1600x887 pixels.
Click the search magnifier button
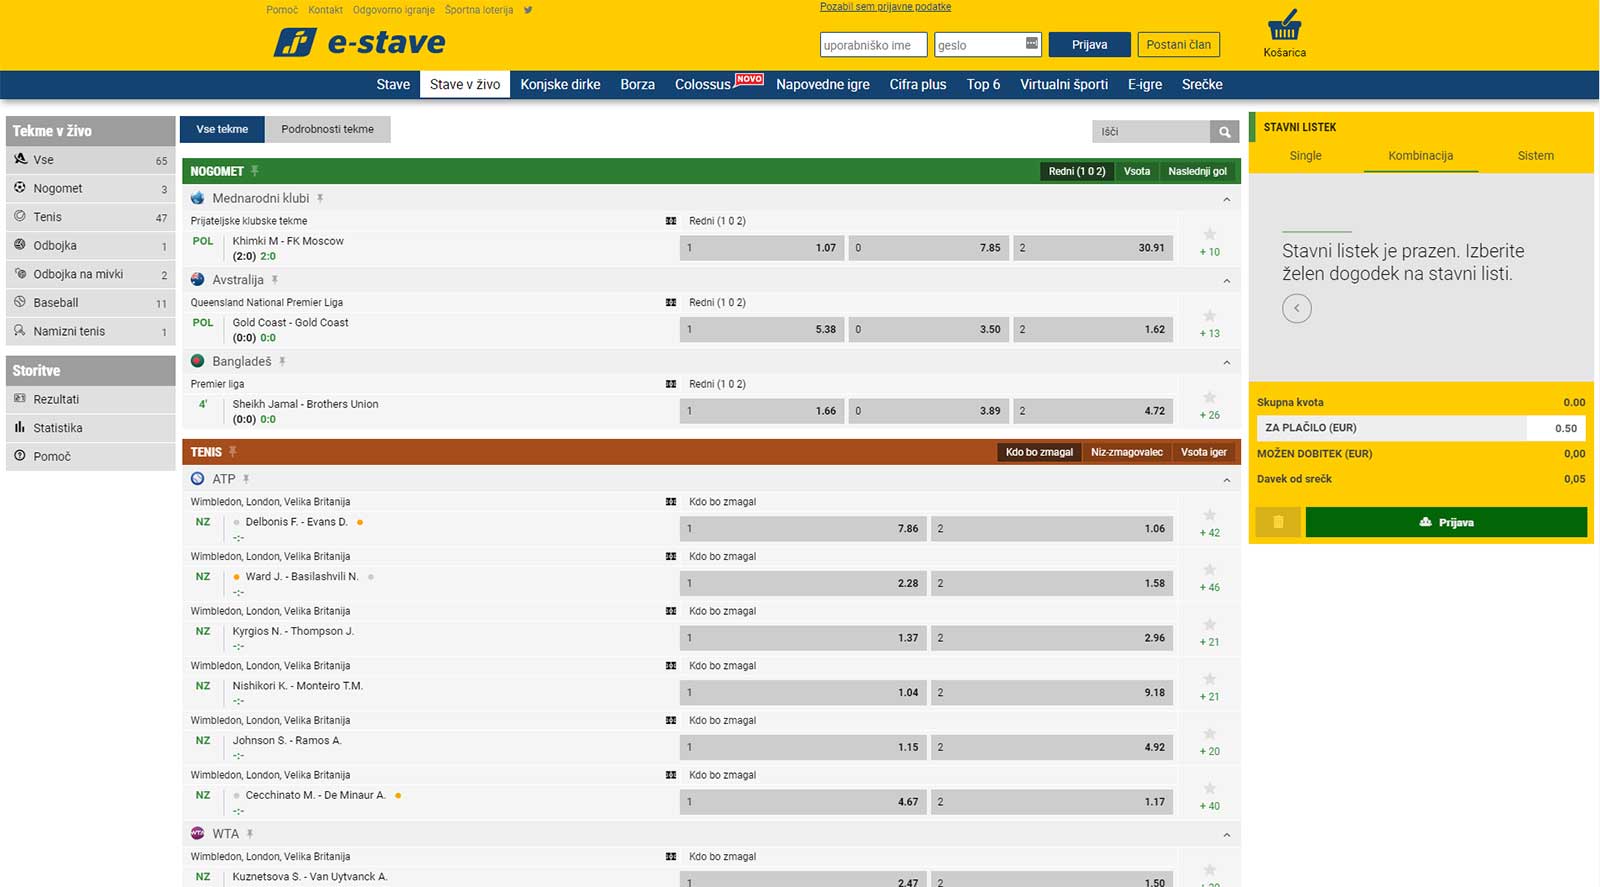click(x=1224, y=132)
